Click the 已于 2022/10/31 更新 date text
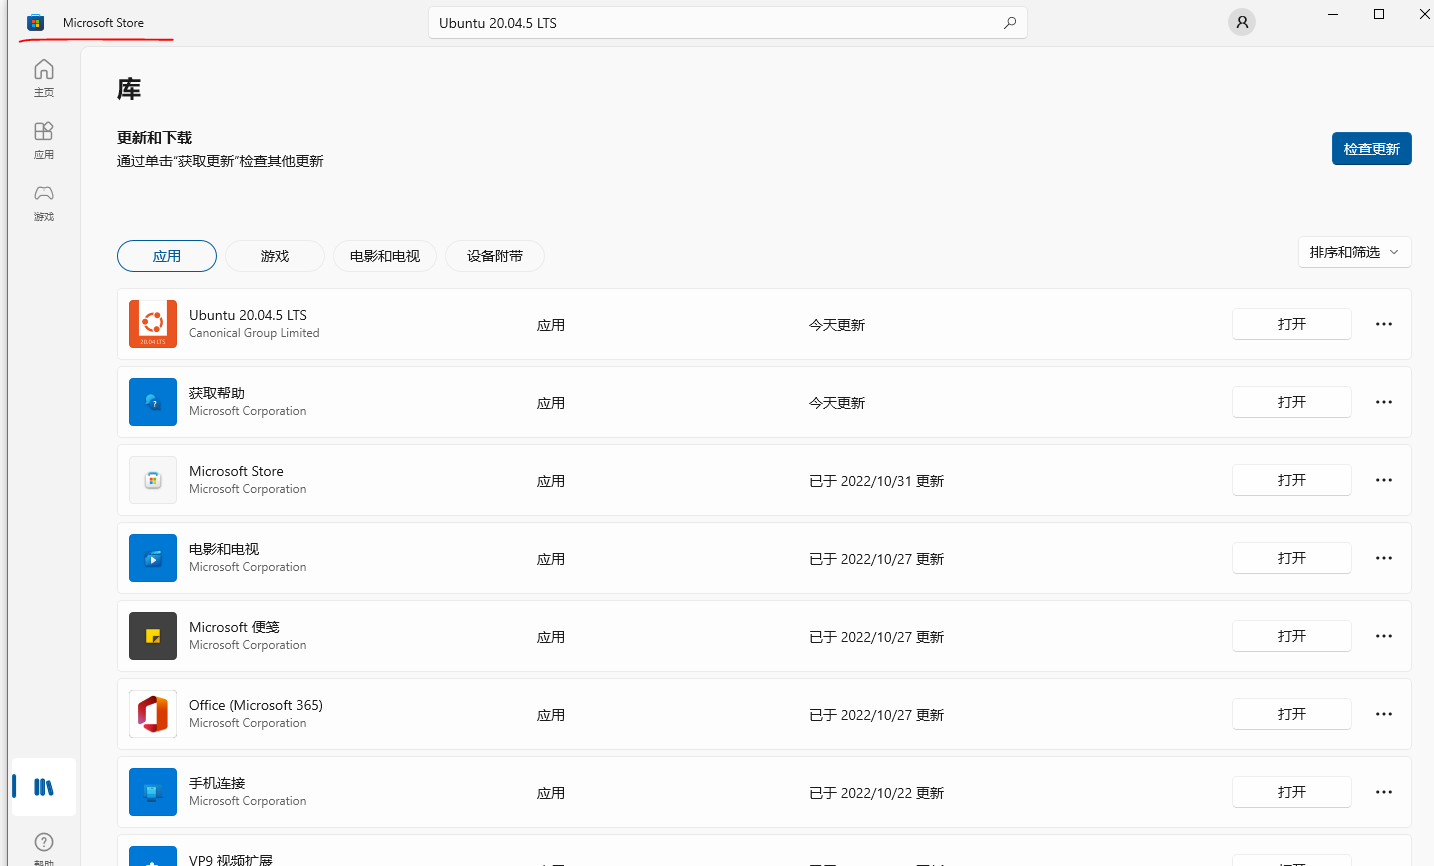The width and height of the screenshot is (1434, 866). (876, 481)
